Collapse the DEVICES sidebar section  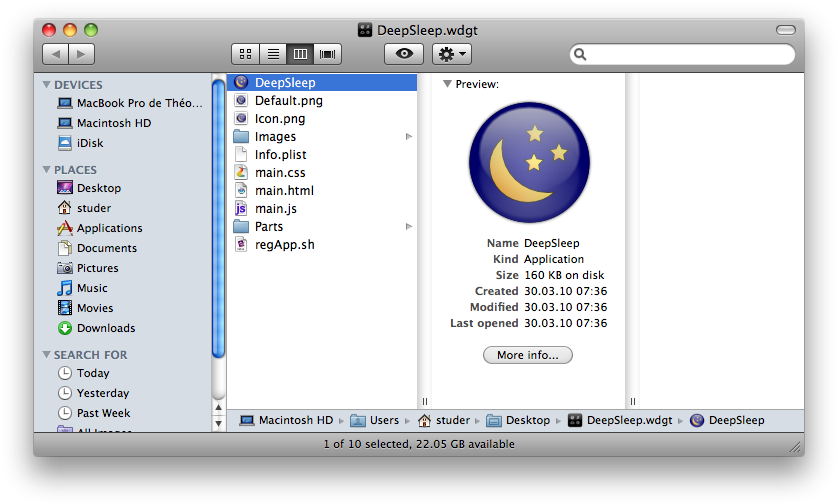[47, 85]
